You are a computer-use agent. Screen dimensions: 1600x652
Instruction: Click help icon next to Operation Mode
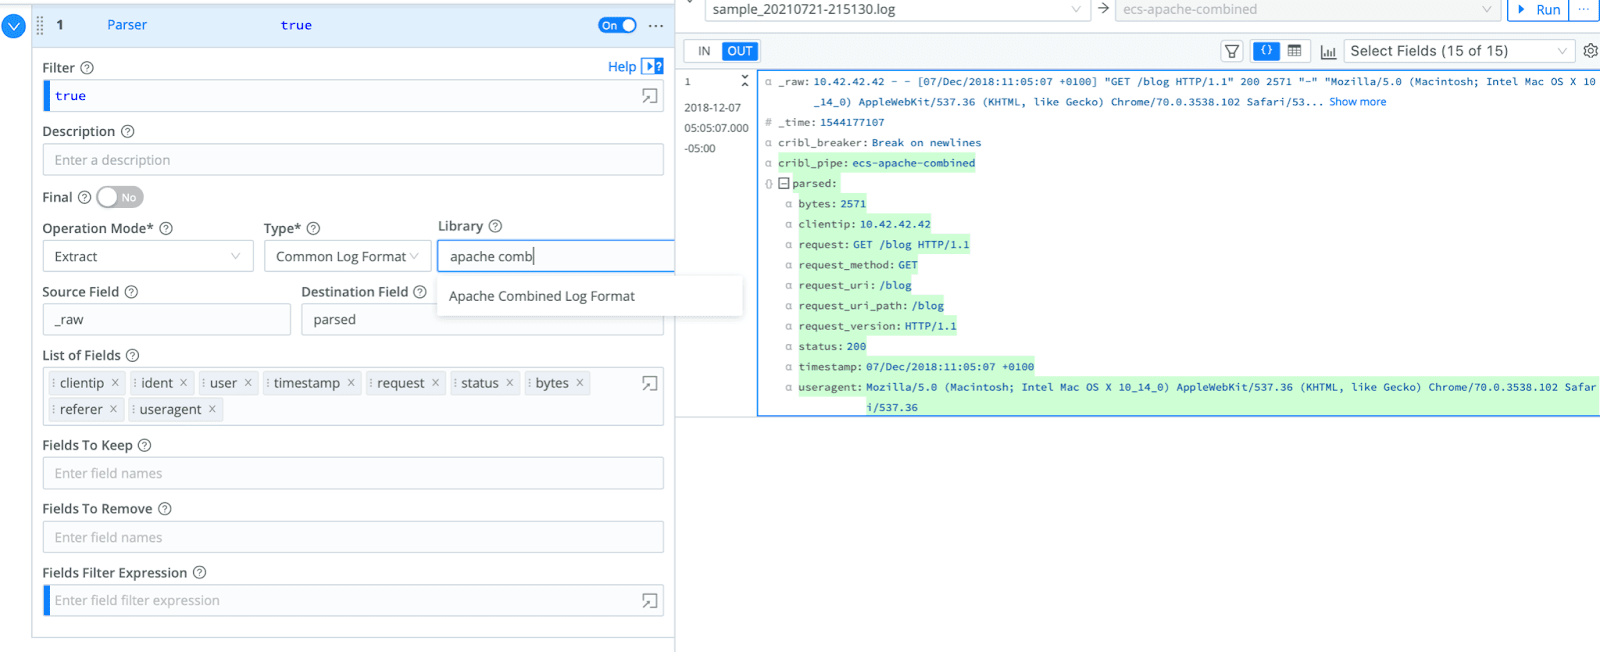166,229
